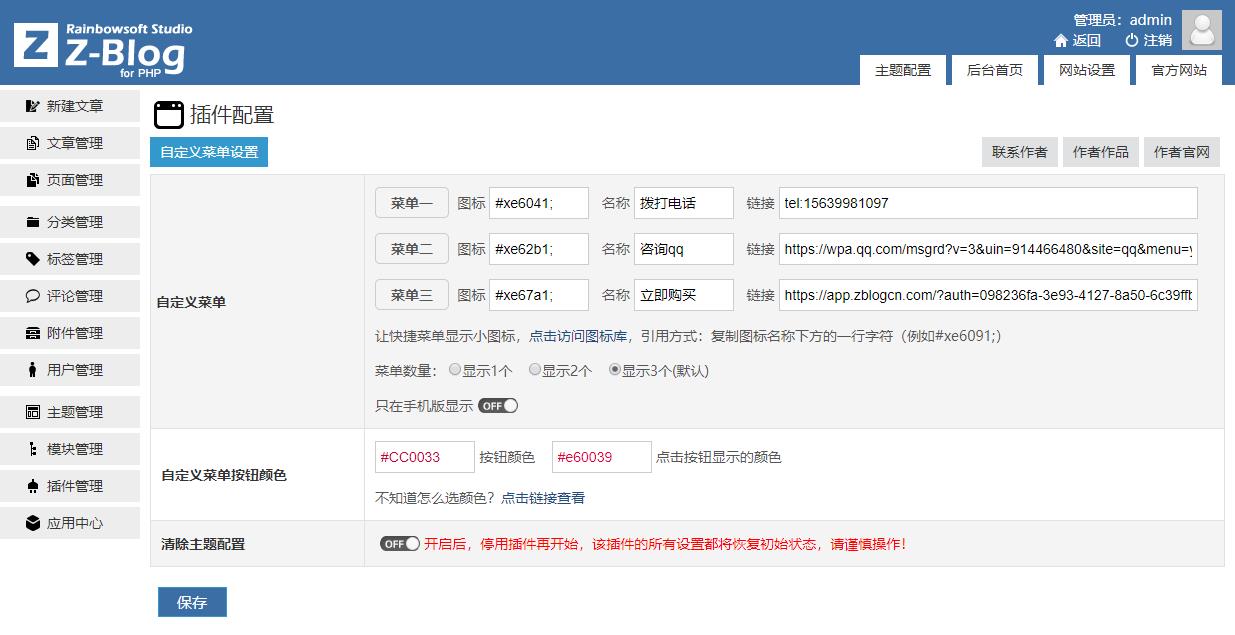Select 文章管理 in the sidebar
This screenshot has height=635, width=1235.
66,142
